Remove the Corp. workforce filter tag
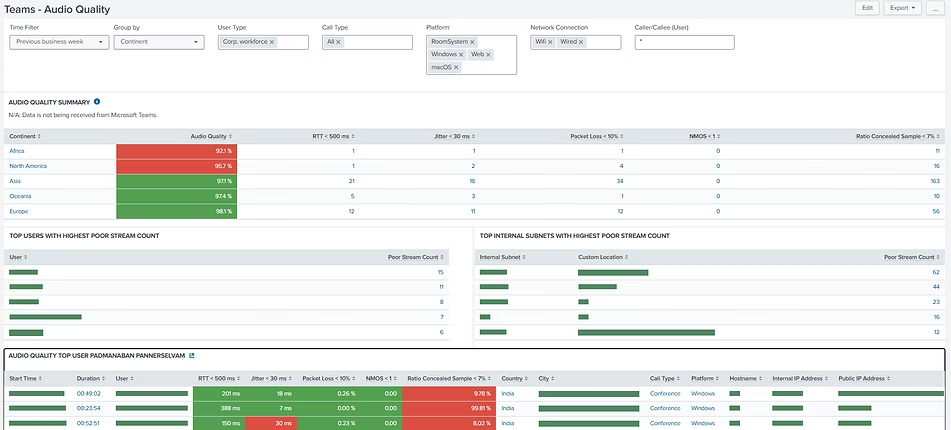Screen dimensions: 951x430 click(x=272, y=43)
